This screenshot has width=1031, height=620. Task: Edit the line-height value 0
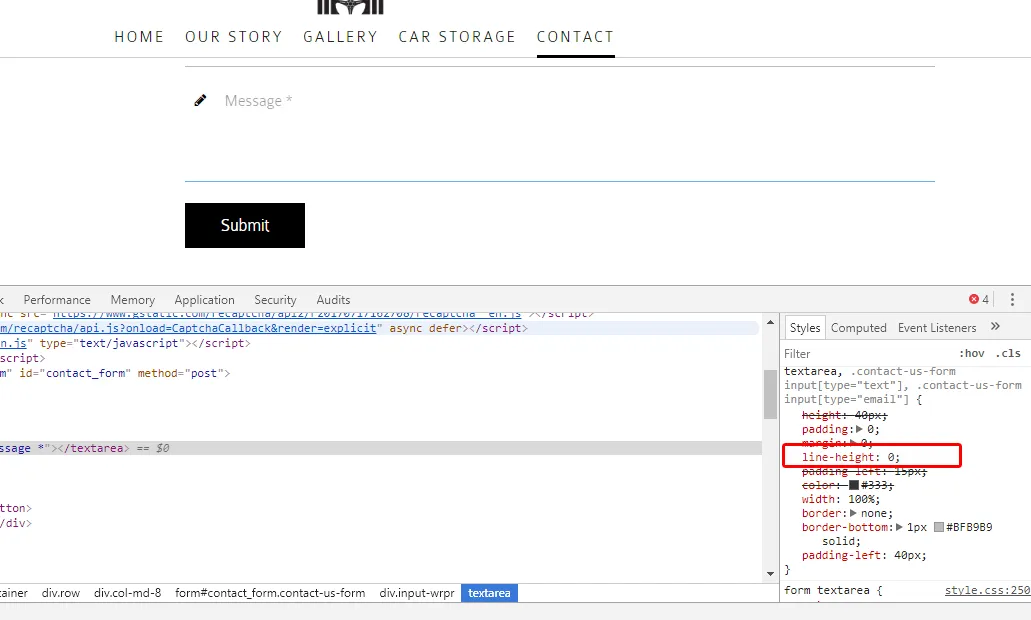click(891, 457)
